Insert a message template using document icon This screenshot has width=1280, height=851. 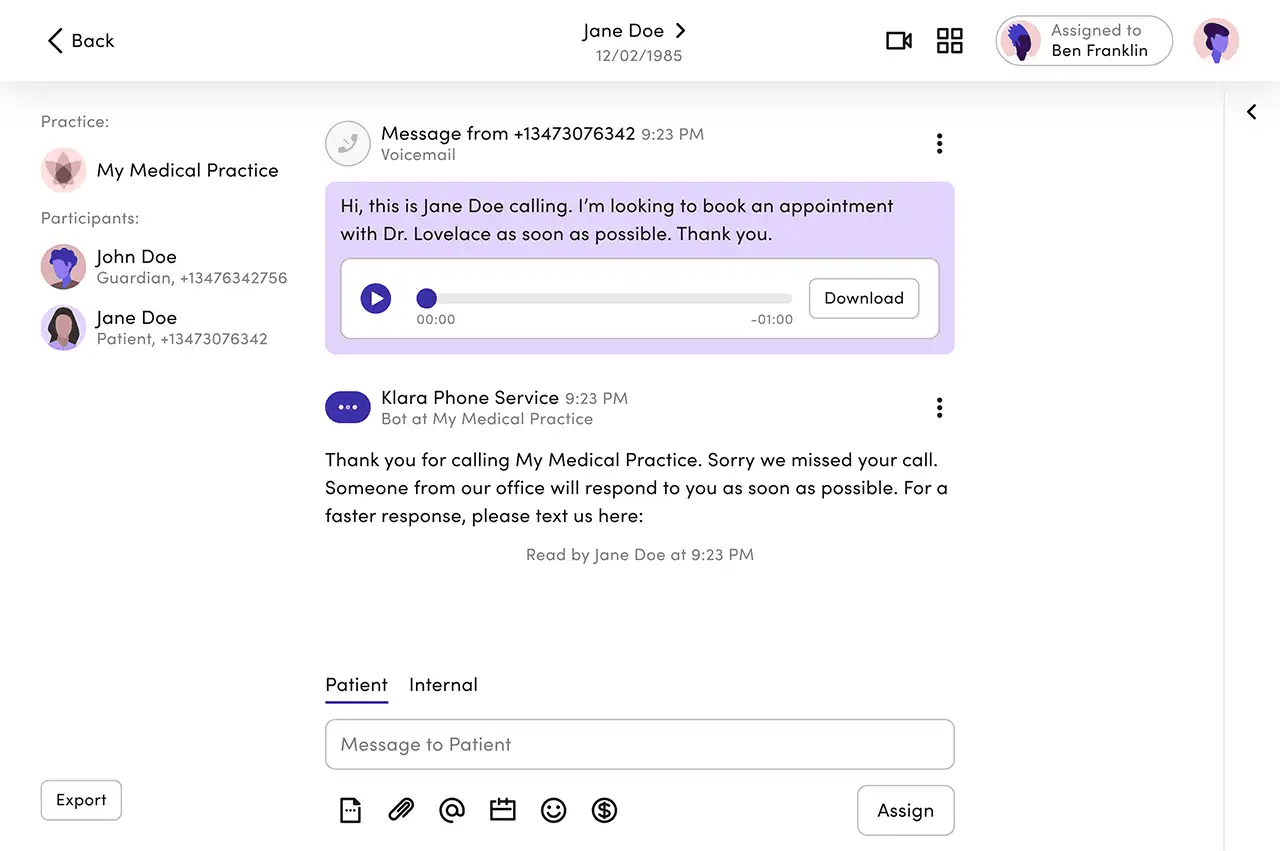tap(350, 810)
